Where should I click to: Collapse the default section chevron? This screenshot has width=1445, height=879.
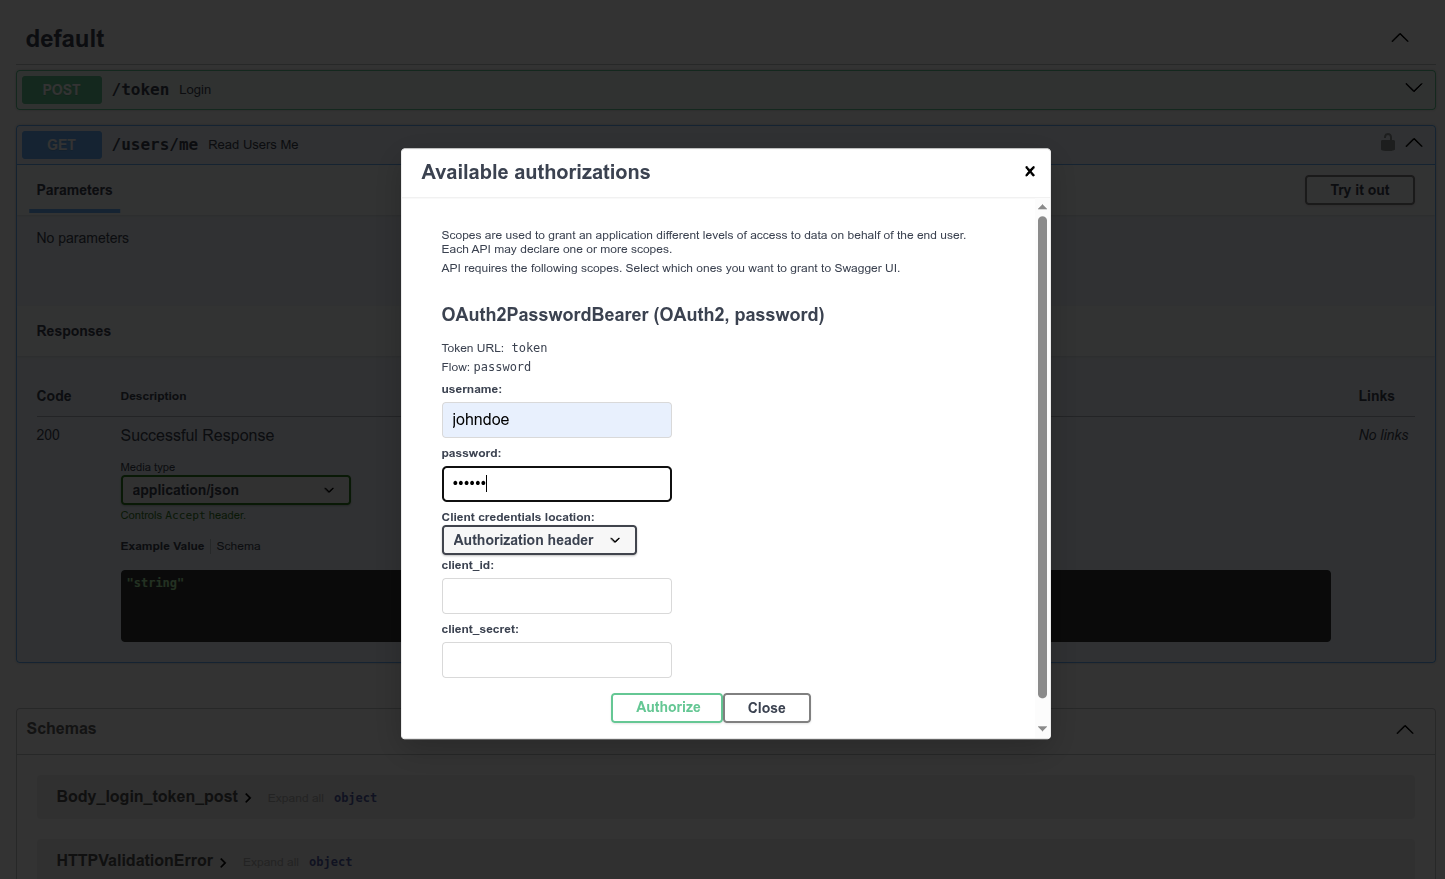[x=1399, y=38]
